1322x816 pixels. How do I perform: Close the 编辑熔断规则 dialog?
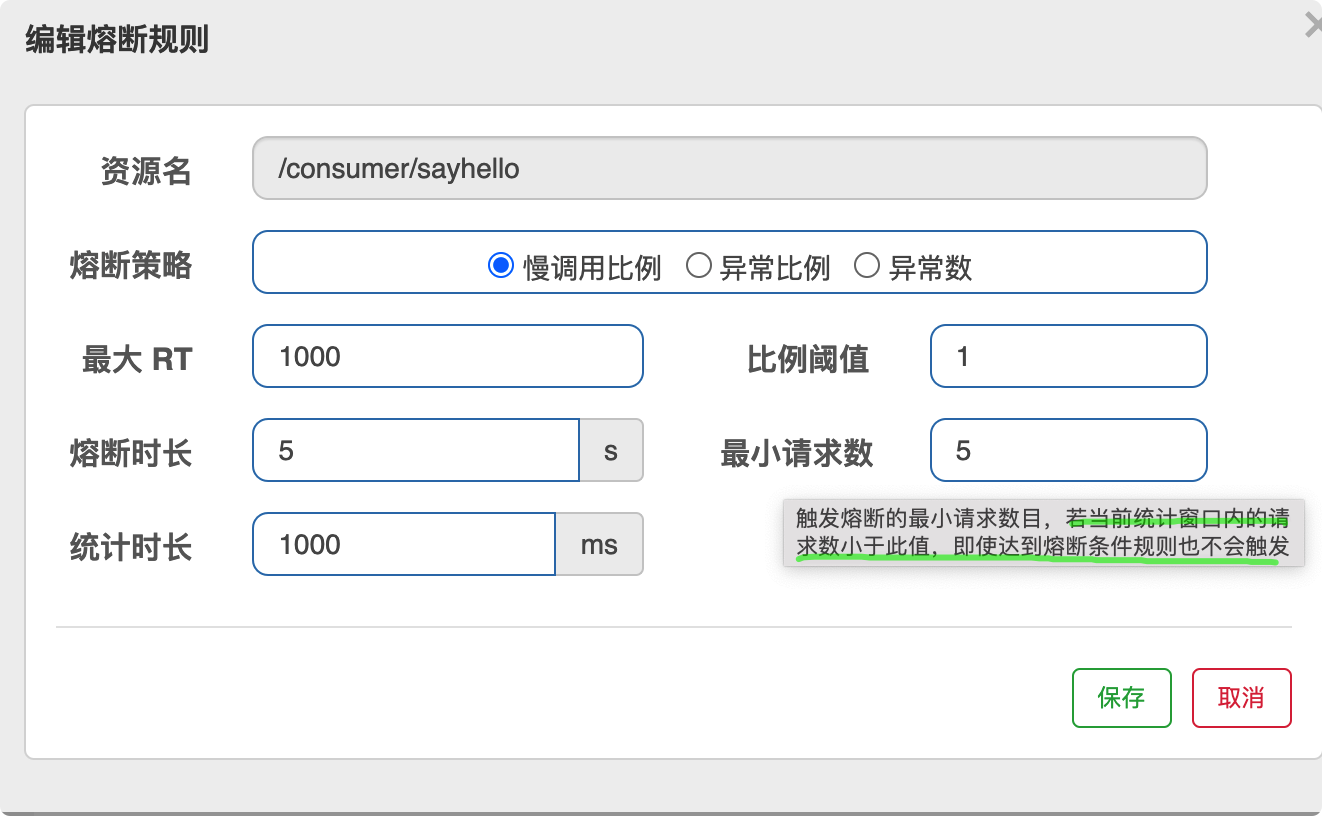pos(1313,26)
